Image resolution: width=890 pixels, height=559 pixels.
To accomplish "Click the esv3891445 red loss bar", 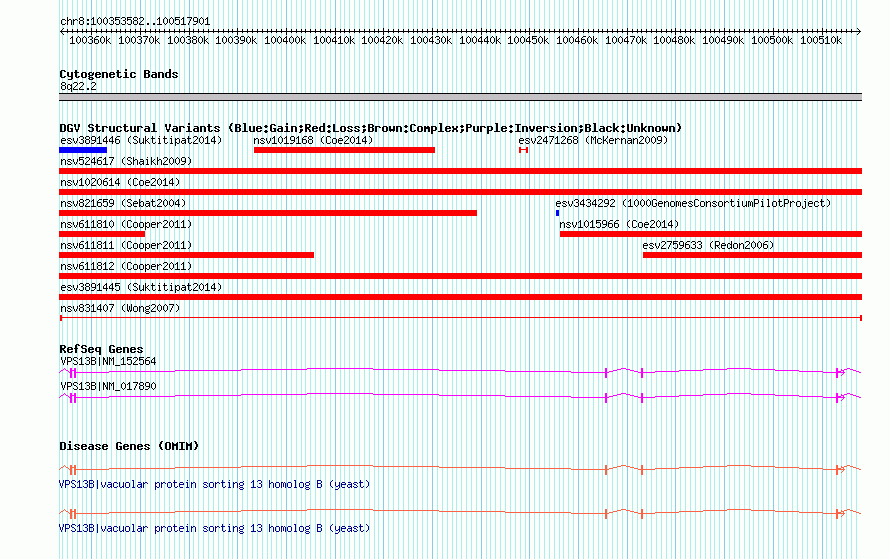I will pyautogui.click(x=460, y=297).
